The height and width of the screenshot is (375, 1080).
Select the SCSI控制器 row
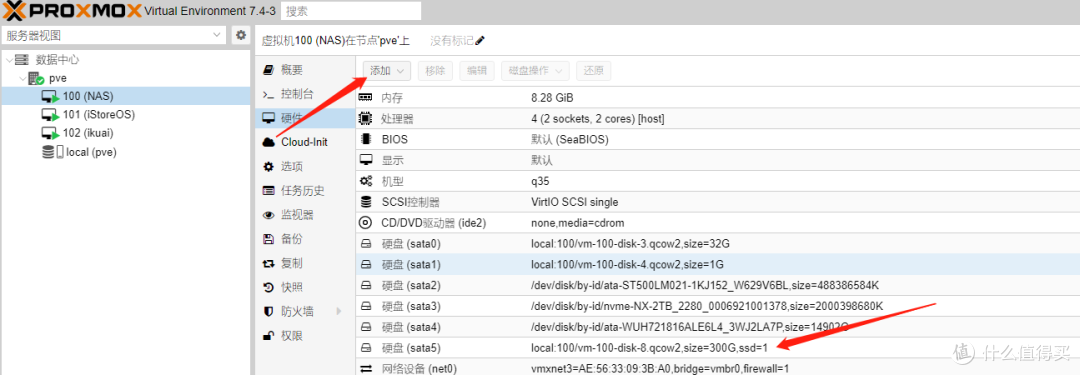[717, 202]
